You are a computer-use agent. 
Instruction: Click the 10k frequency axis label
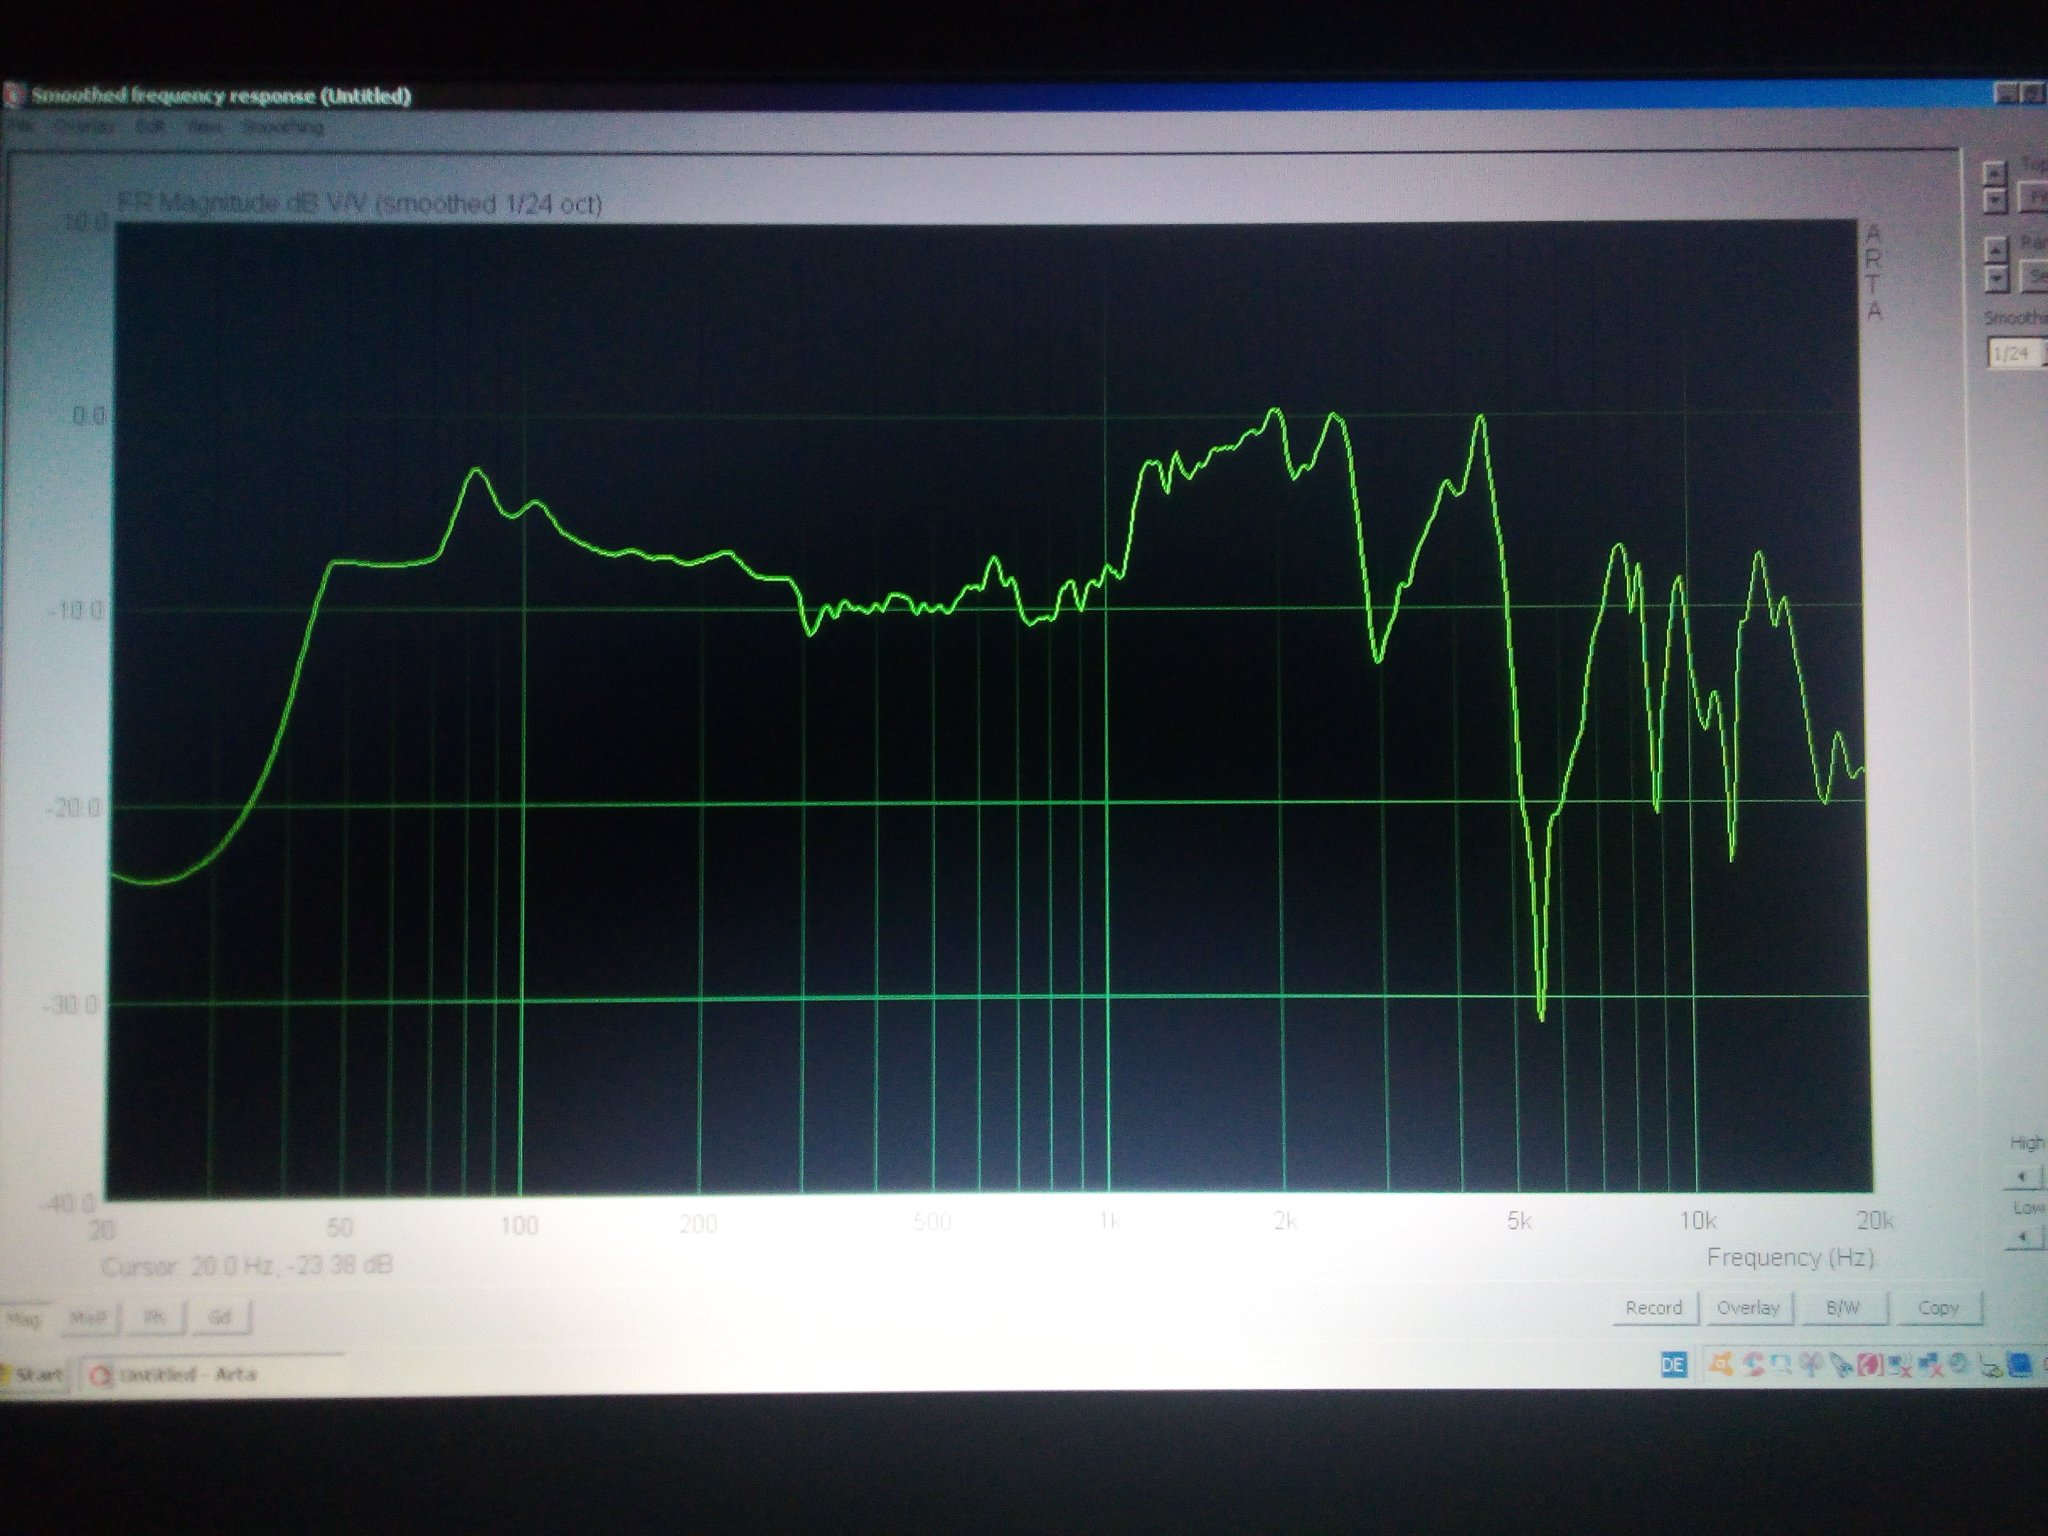click(x=1697, y=1221)
